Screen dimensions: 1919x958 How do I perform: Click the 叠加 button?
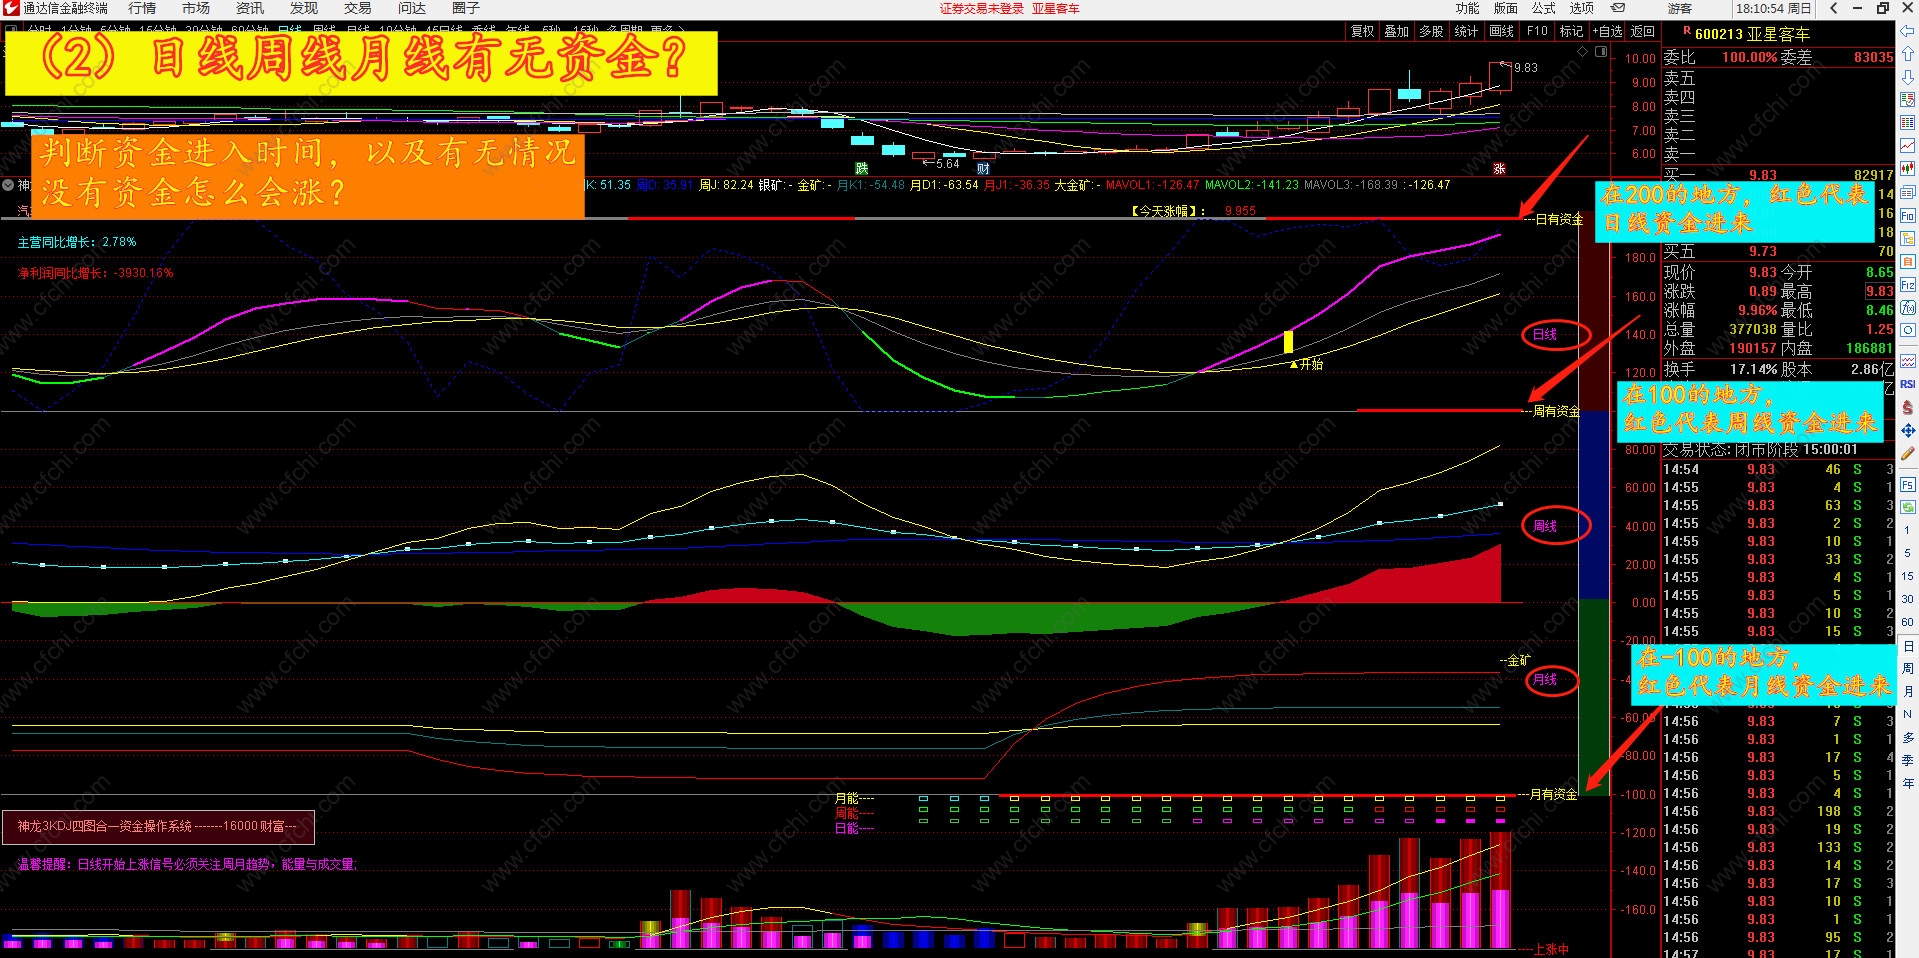[1397, 31]
